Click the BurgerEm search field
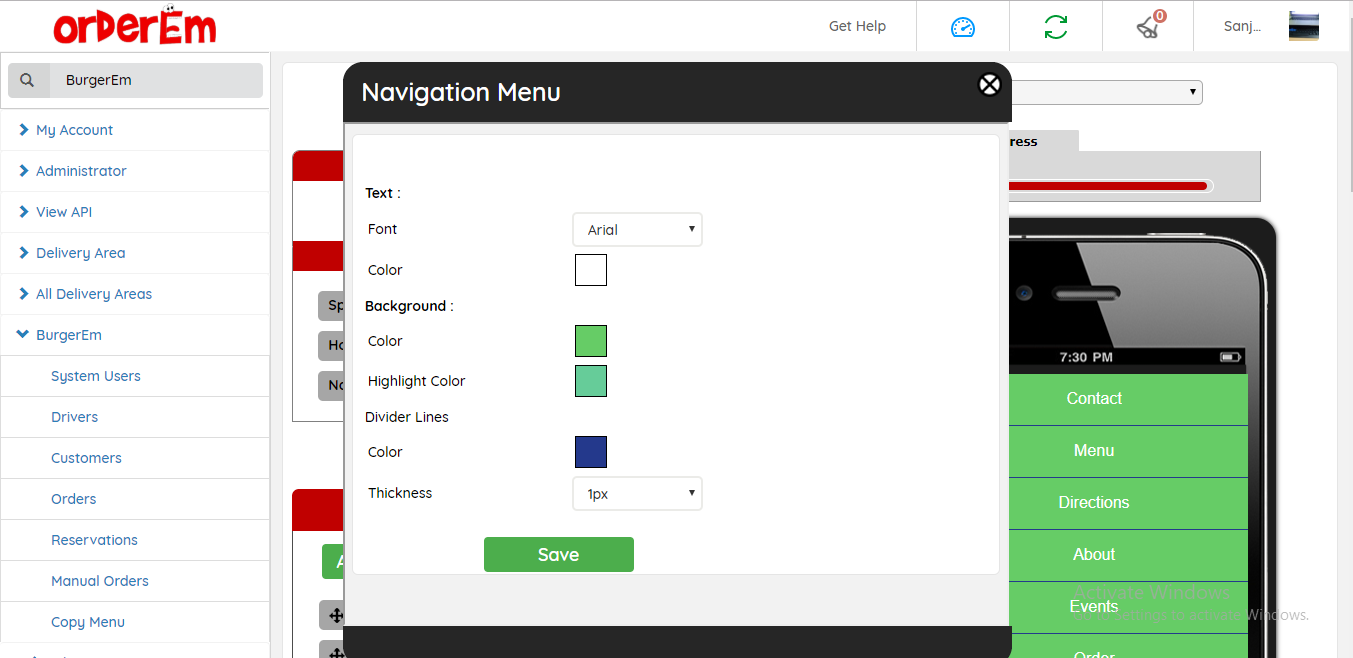 click(155, 81)
